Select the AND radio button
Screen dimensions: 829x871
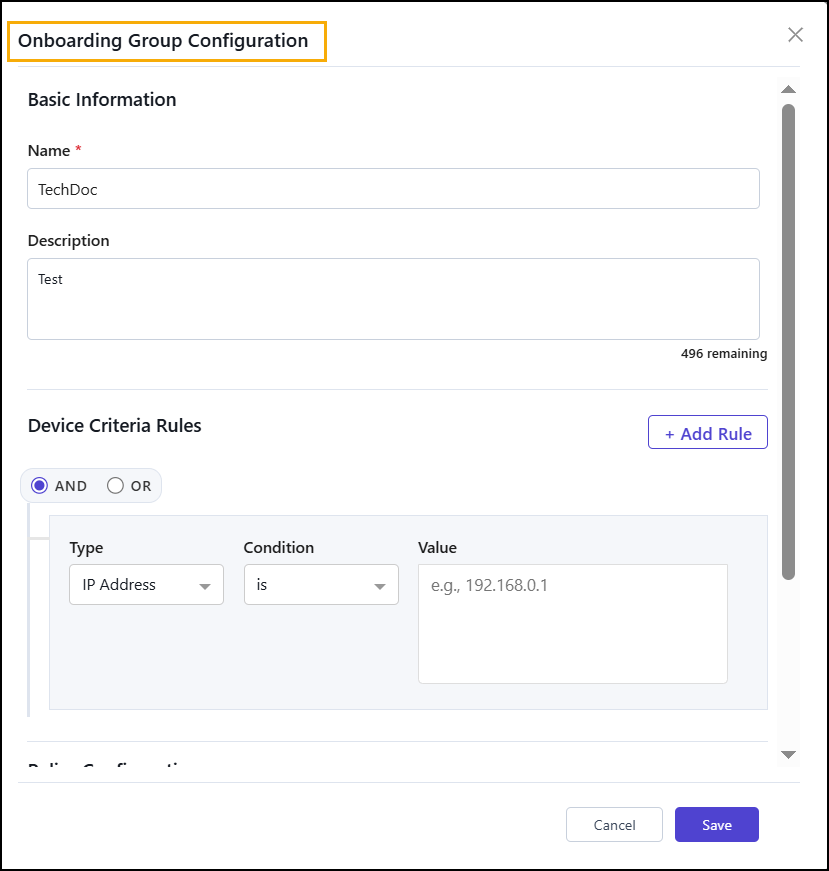point(39,485)
